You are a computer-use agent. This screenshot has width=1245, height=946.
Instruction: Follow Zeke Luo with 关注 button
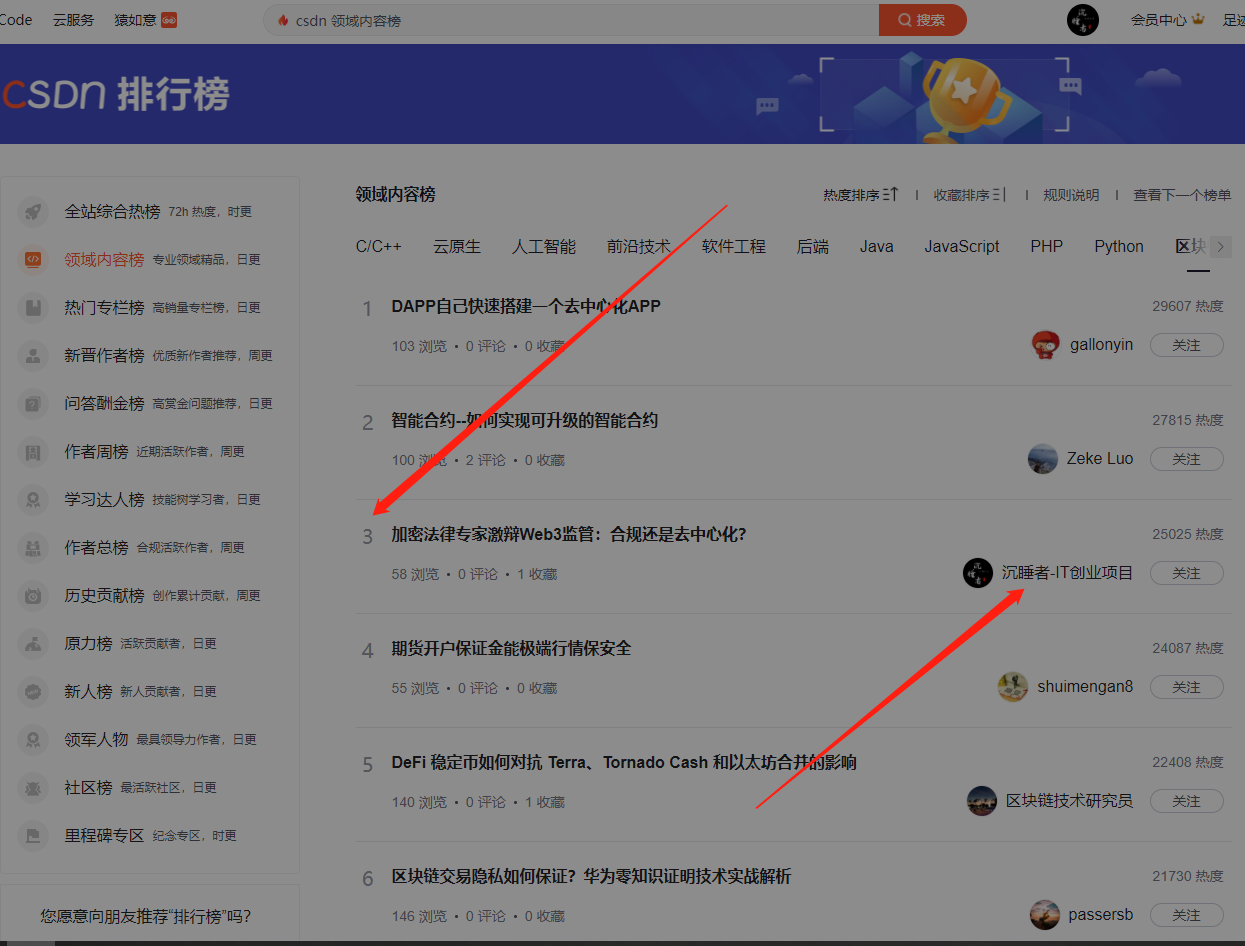pos(1187,459)
